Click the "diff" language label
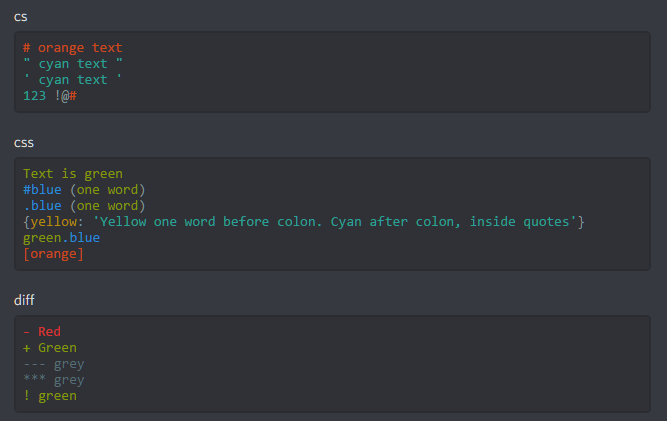The image size is (667, 421). [x=24, y=300]
